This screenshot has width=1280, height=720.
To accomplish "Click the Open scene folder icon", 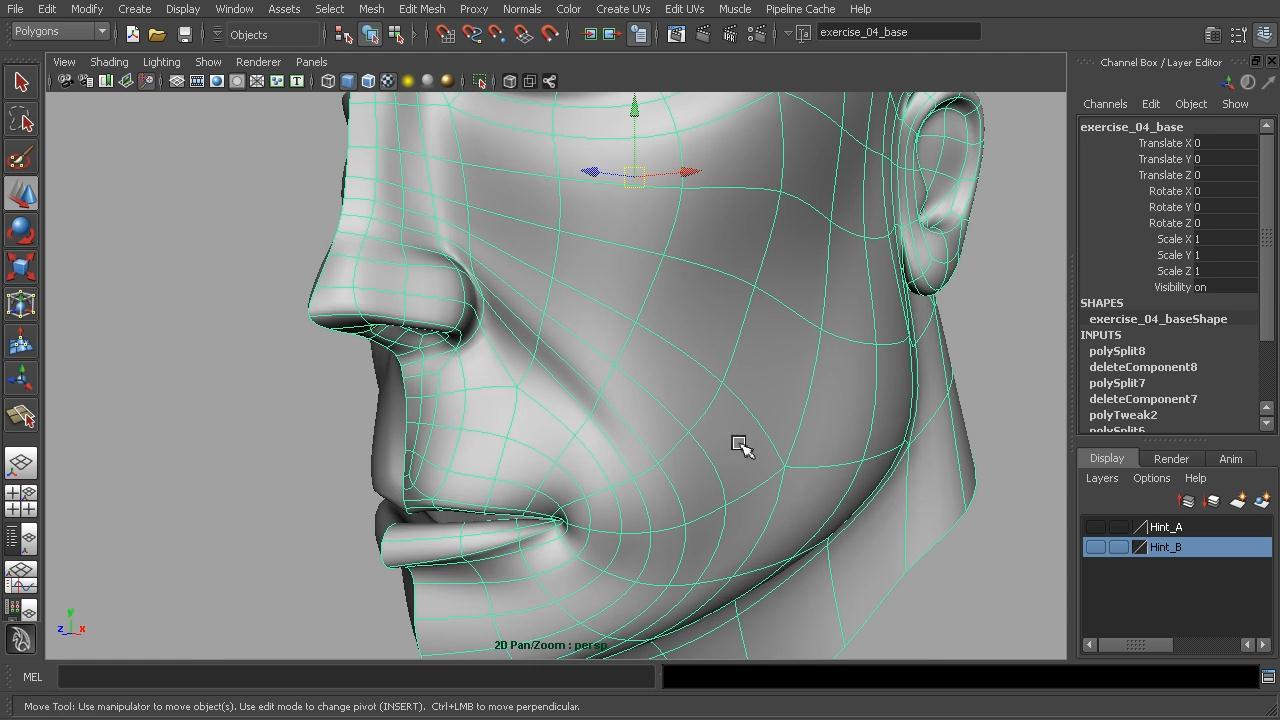I will (157, 34).
